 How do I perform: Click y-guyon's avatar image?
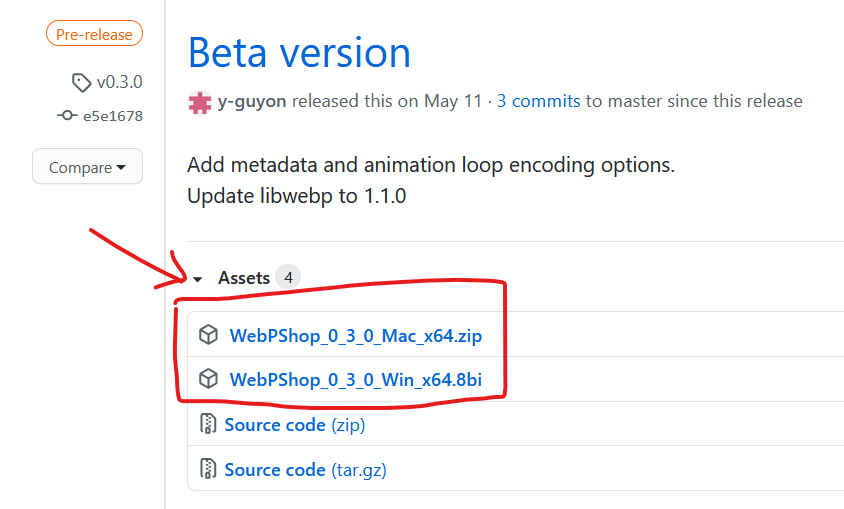[x=200, y=102]
